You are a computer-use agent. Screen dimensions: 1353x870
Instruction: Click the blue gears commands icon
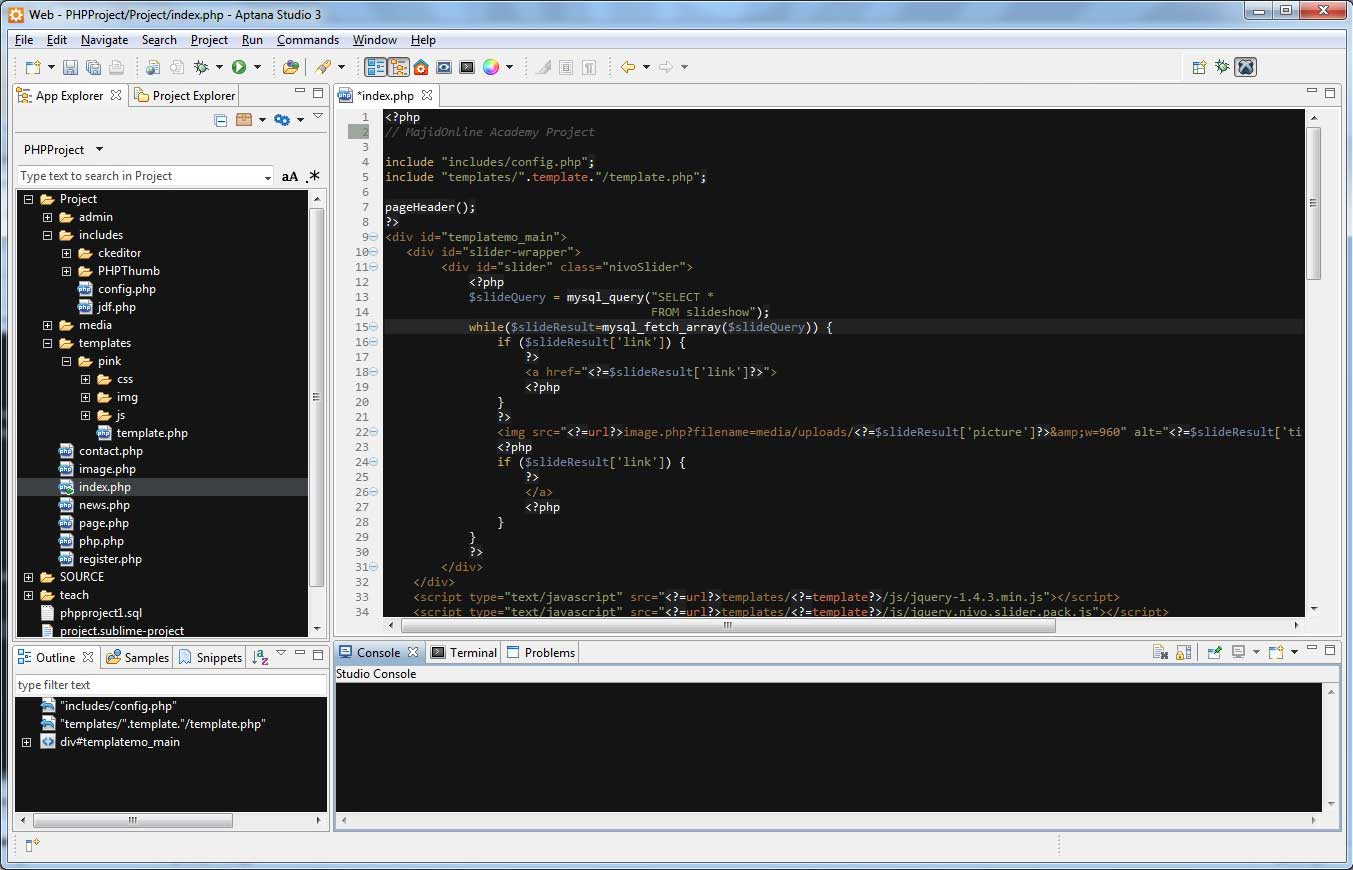[282, 120]
